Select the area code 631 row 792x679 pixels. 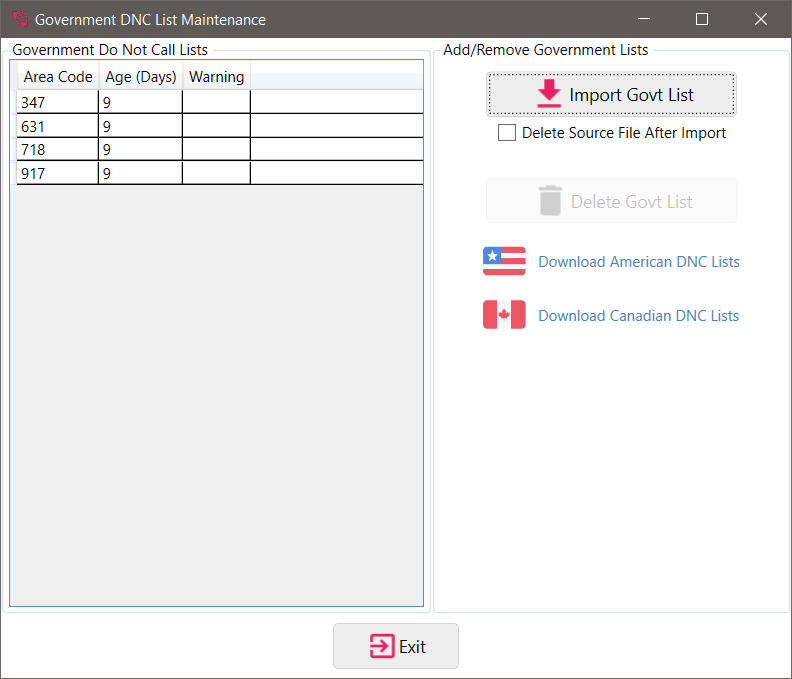57,126
